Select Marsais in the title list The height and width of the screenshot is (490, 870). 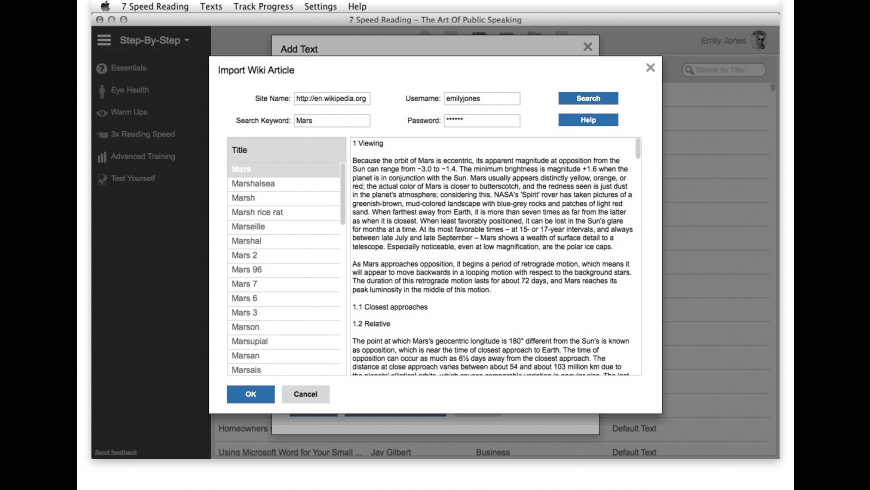(x=284, y=370)
